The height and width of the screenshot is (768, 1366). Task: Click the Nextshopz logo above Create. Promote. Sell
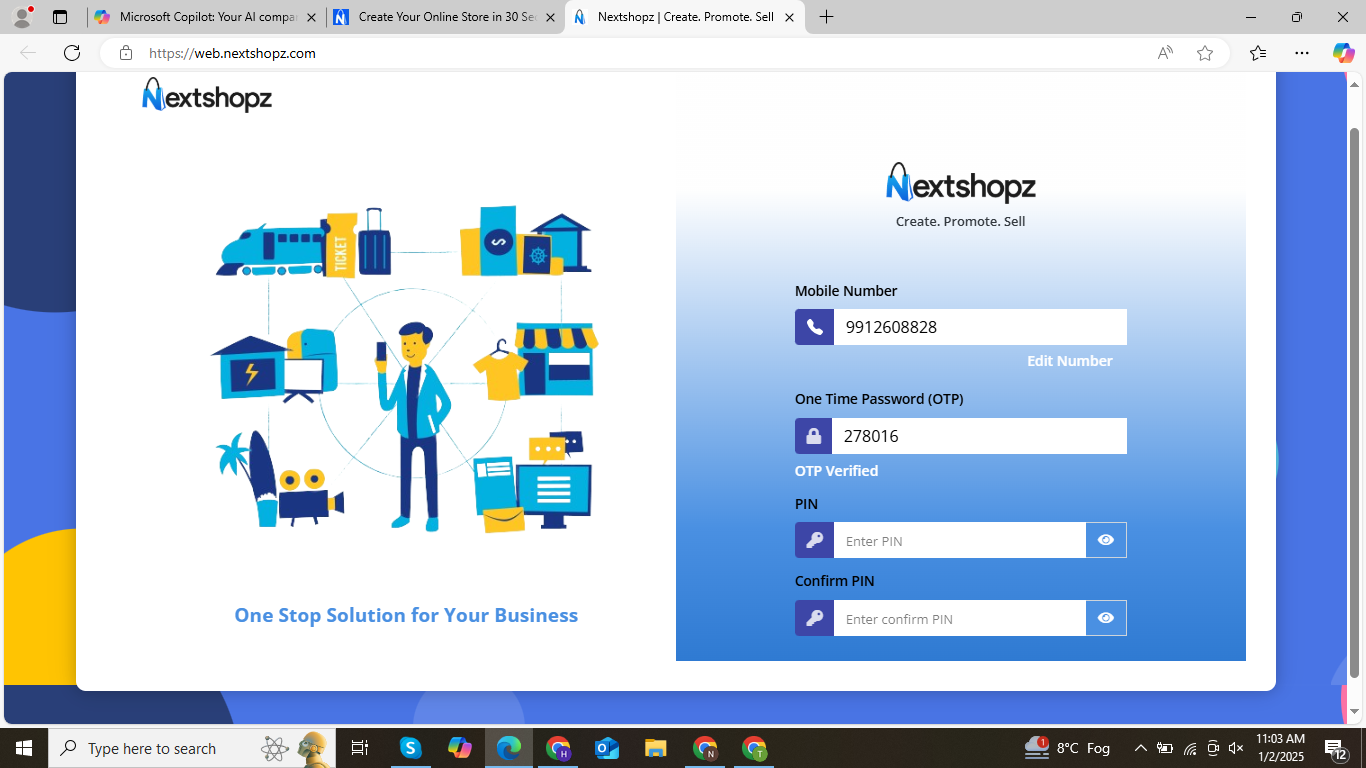pos(960,183)
